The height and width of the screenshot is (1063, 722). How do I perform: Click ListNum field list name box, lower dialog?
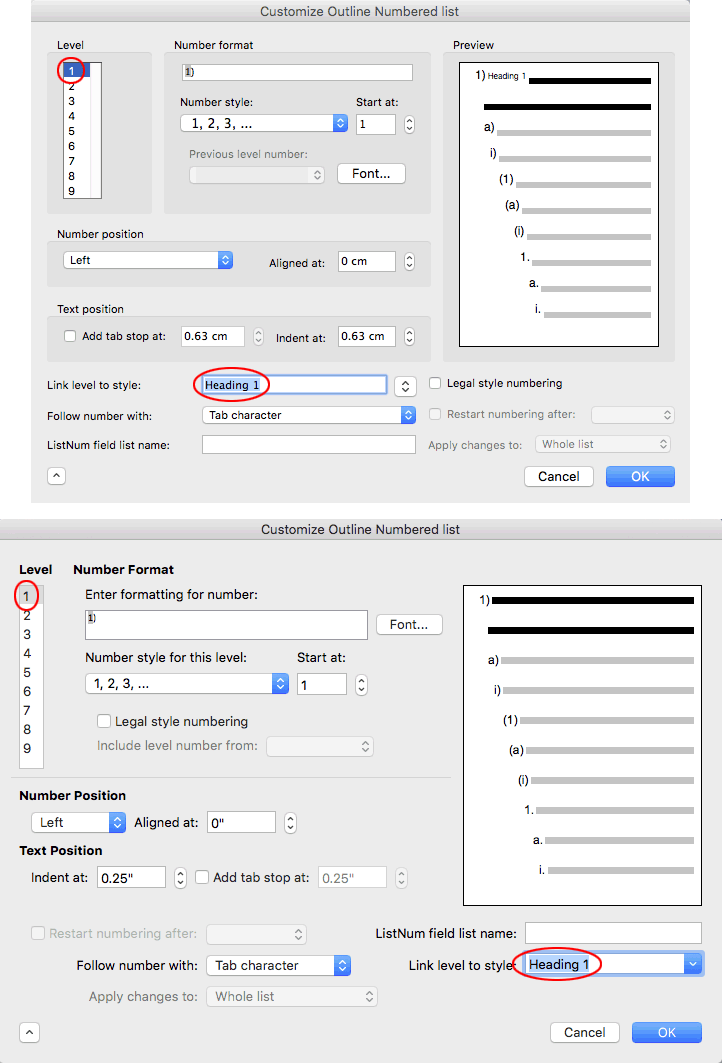click(x=614, y=933)
